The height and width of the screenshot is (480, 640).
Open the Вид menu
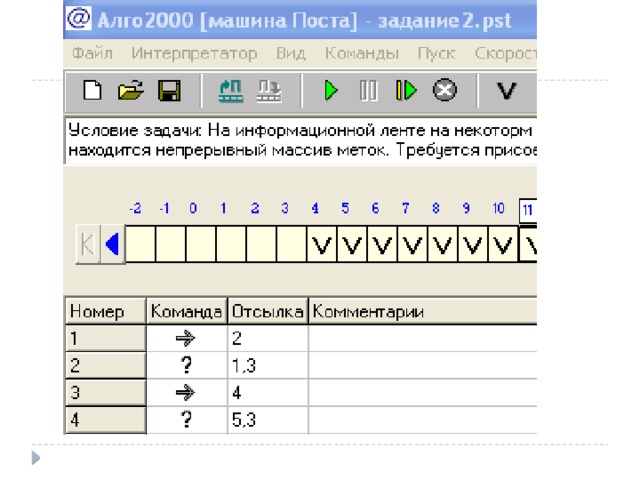coord(290,53)
